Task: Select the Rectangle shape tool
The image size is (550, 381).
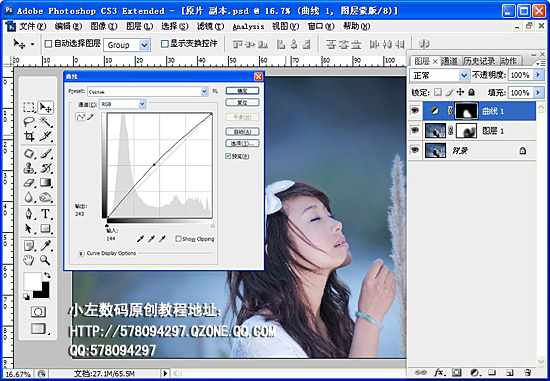Action: pos(46,228)
